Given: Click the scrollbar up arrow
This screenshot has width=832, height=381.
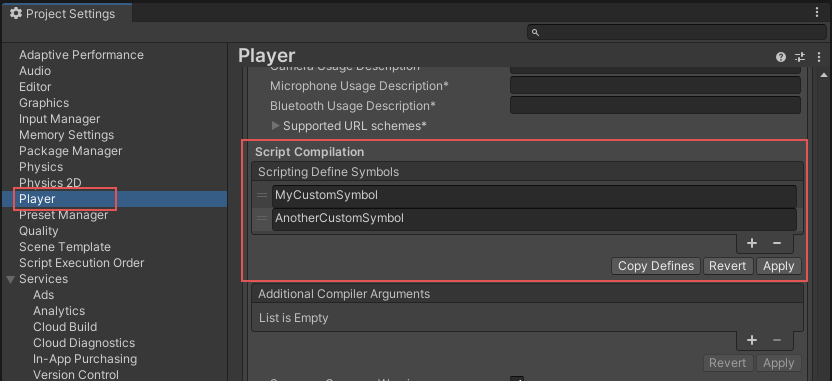Looking at the screenshot, I should coord(824,75).
